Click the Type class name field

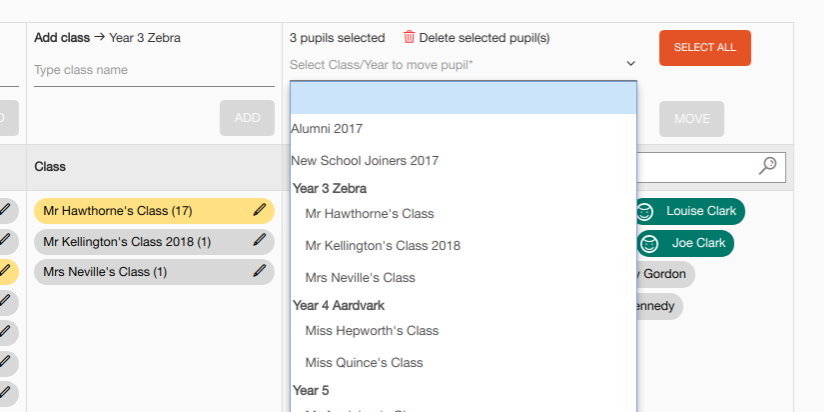(154, 70)
